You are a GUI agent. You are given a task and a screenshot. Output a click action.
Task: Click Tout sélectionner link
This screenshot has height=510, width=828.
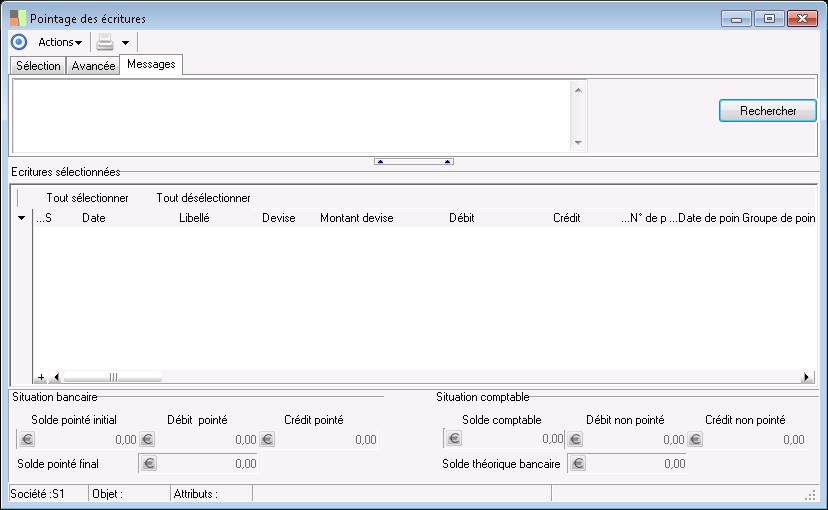87,198
